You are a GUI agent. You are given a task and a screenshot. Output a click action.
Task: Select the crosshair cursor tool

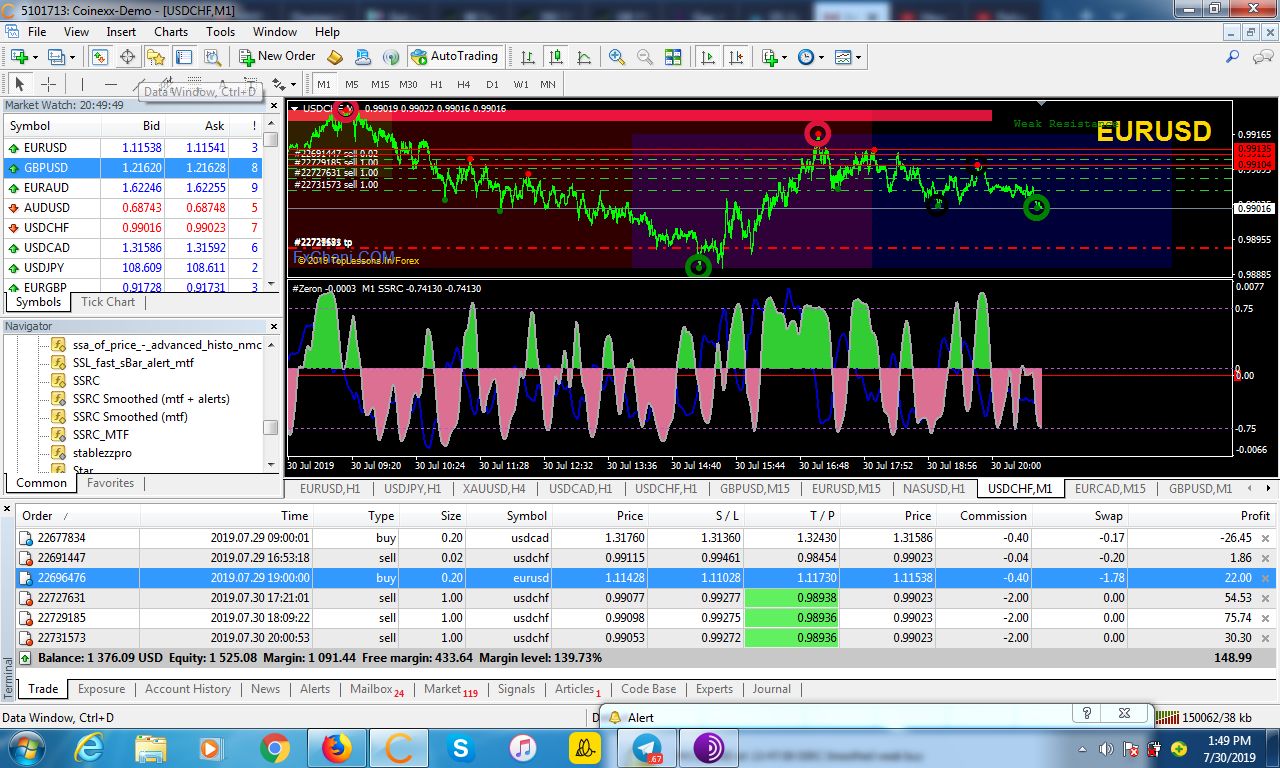pyautogui.click(x=47, y=85)
